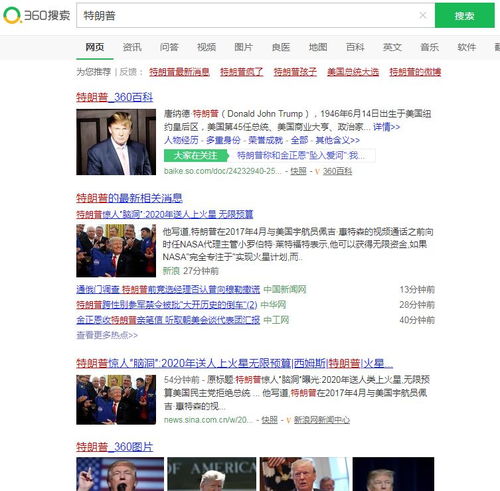500x491 pixels.
Task: Go to the 良医 tab
Action: [x=281, y=47]
